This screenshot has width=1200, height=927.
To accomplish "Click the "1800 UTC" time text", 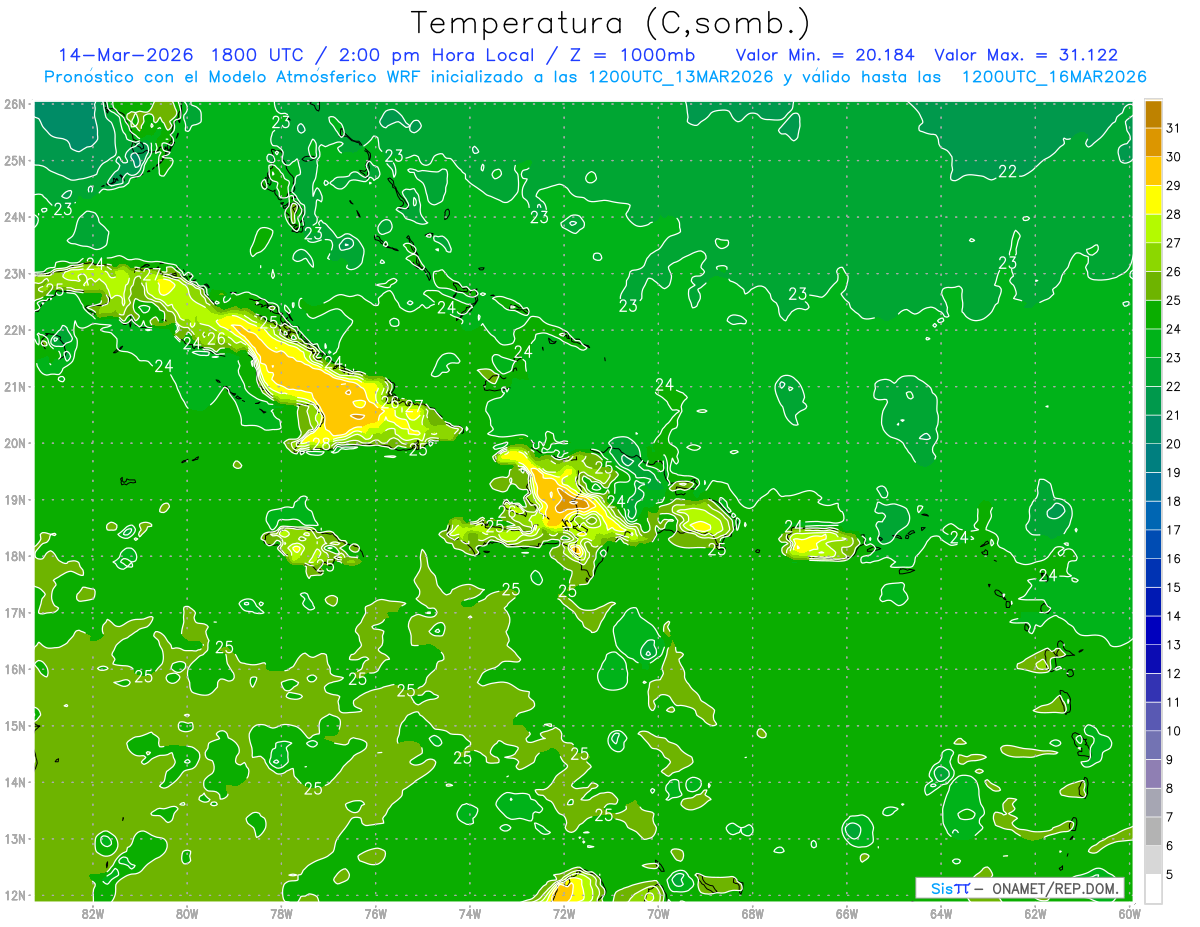I will click(x=261, y=55).
